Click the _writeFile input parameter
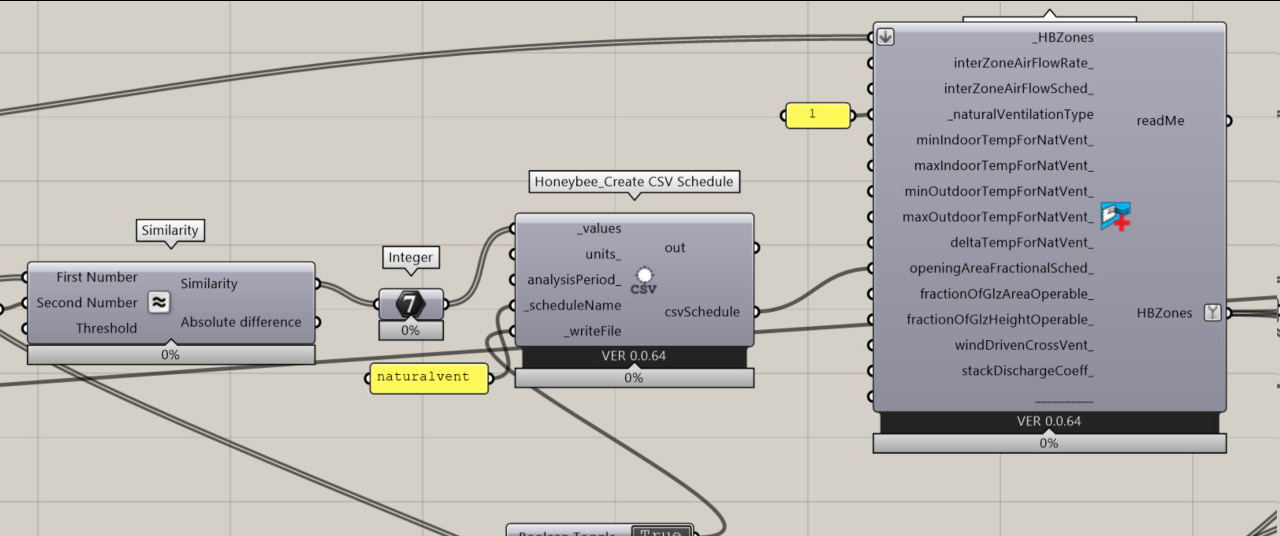 pos(593,330)
